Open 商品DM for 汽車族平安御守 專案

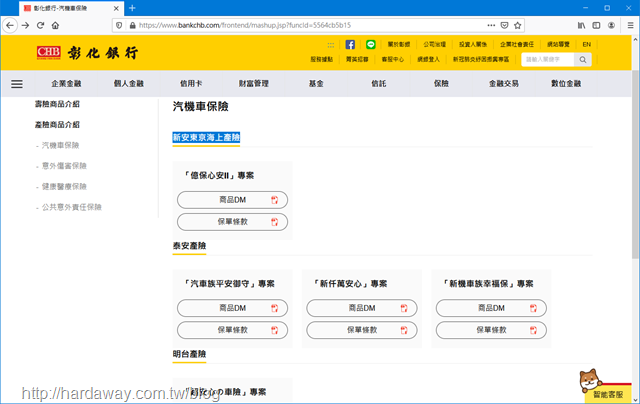coord(232,308)
